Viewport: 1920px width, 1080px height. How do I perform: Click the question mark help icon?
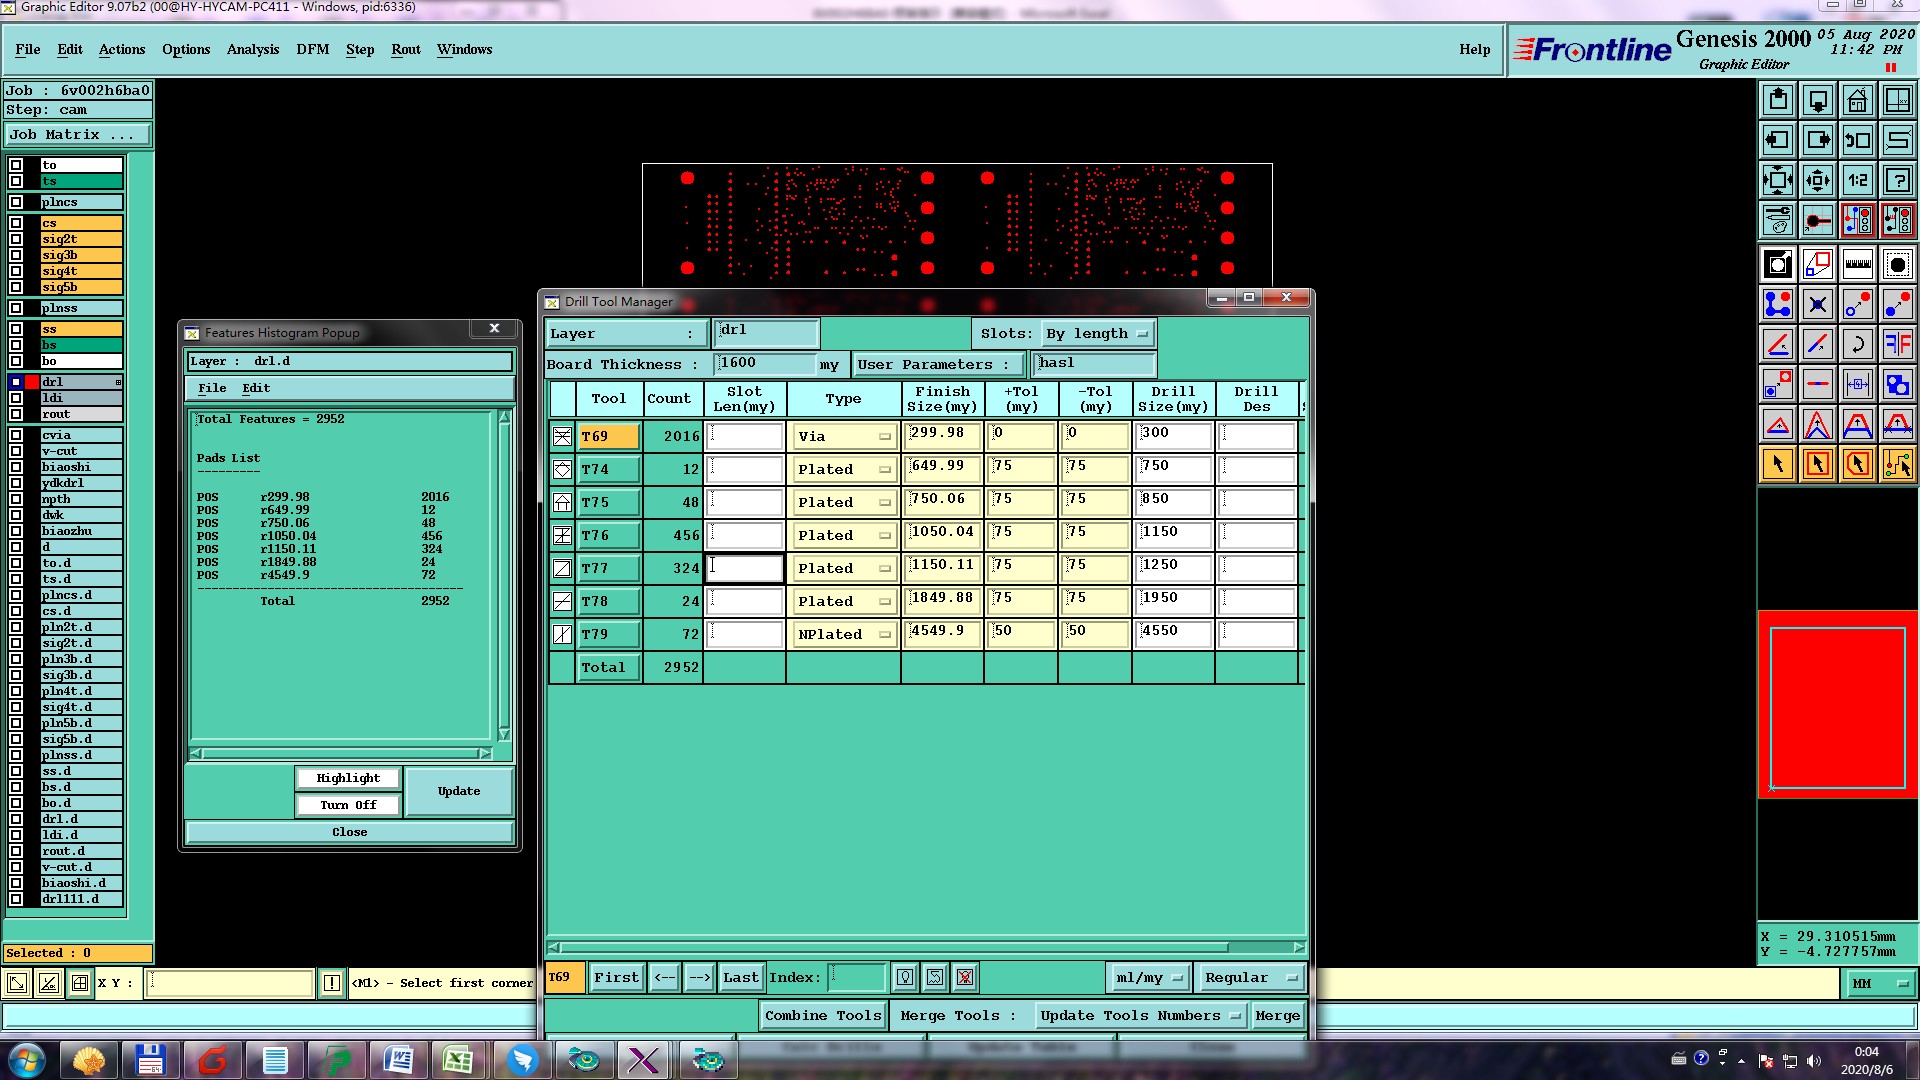tap(1897, 180)
